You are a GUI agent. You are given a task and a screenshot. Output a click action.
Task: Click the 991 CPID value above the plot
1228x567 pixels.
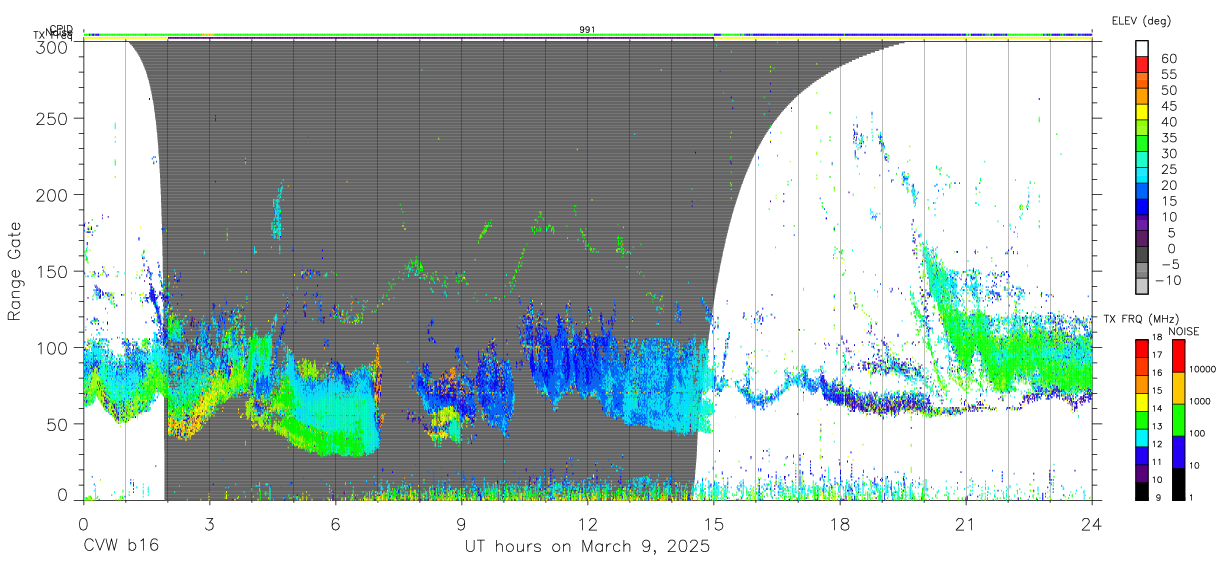(x=588, y=30)
